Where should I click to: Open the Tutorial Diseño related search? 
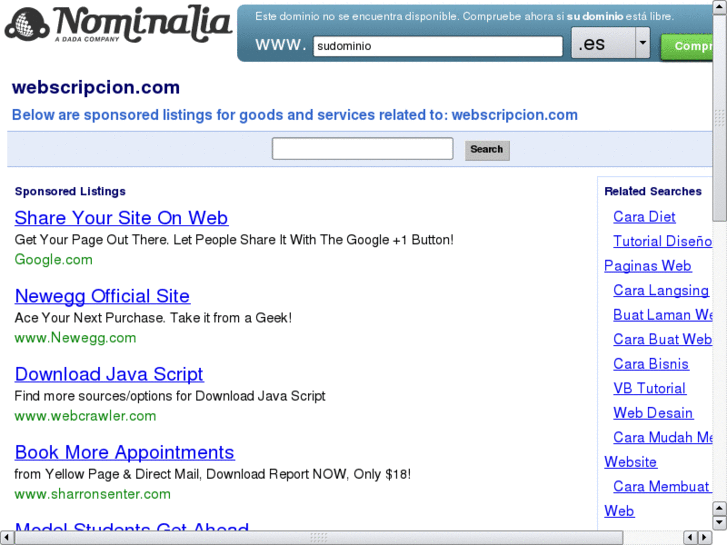pyautogui.click(x=662, y=241)
